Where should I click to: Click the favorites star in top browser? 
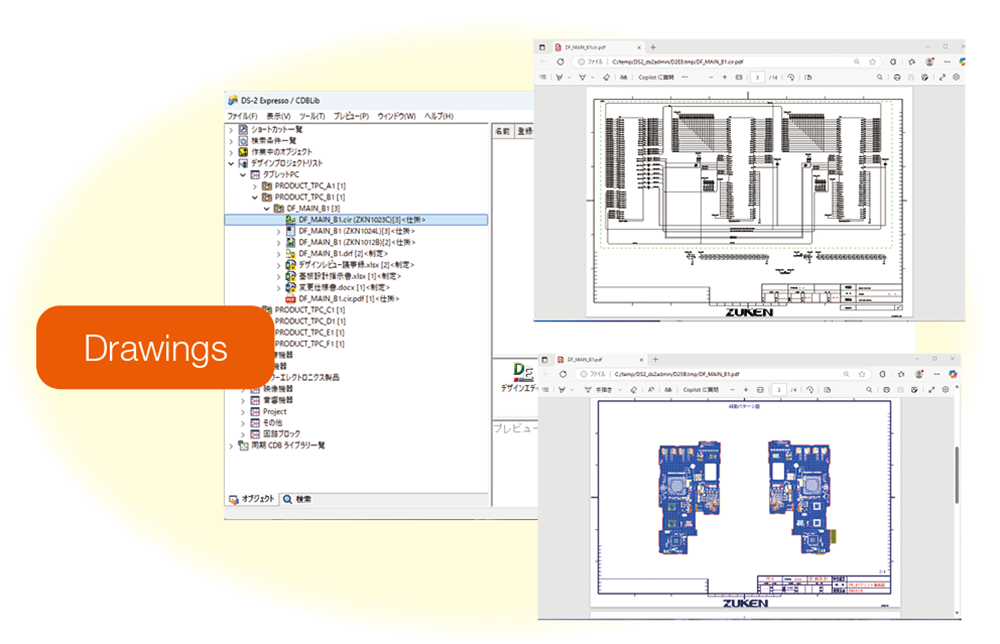click(x=873, y=61)
